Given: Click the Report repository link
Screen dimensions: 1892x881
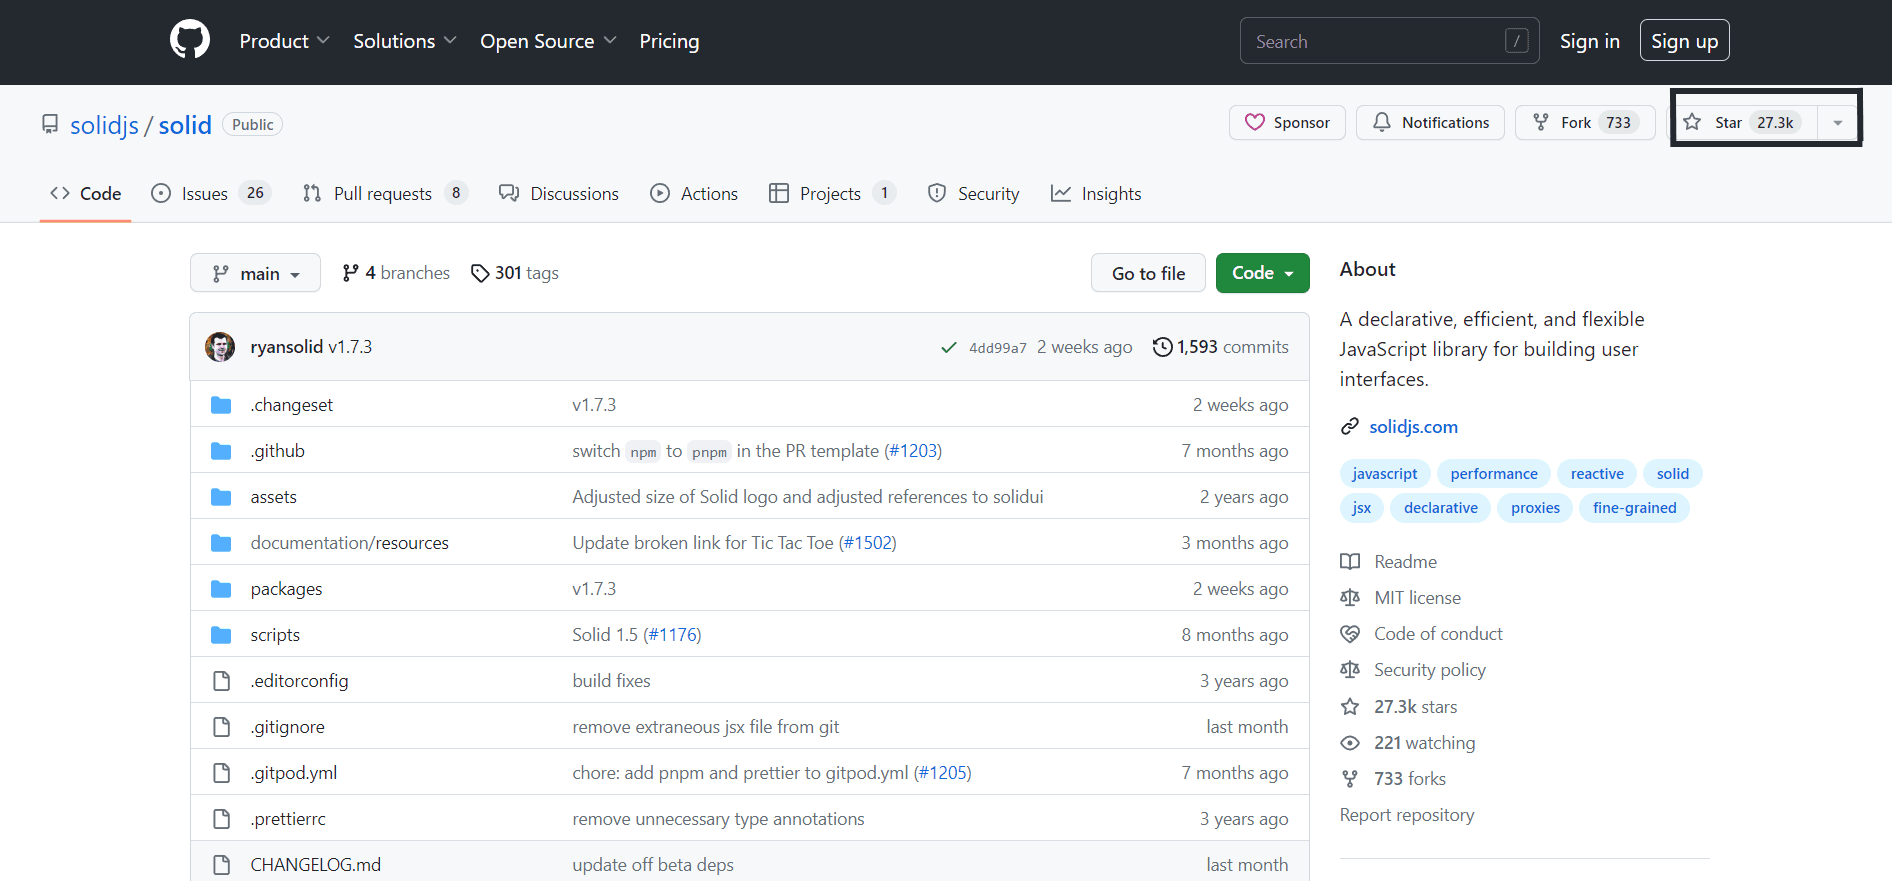Looking at the screenshot, I should (x=1406, y=815).
